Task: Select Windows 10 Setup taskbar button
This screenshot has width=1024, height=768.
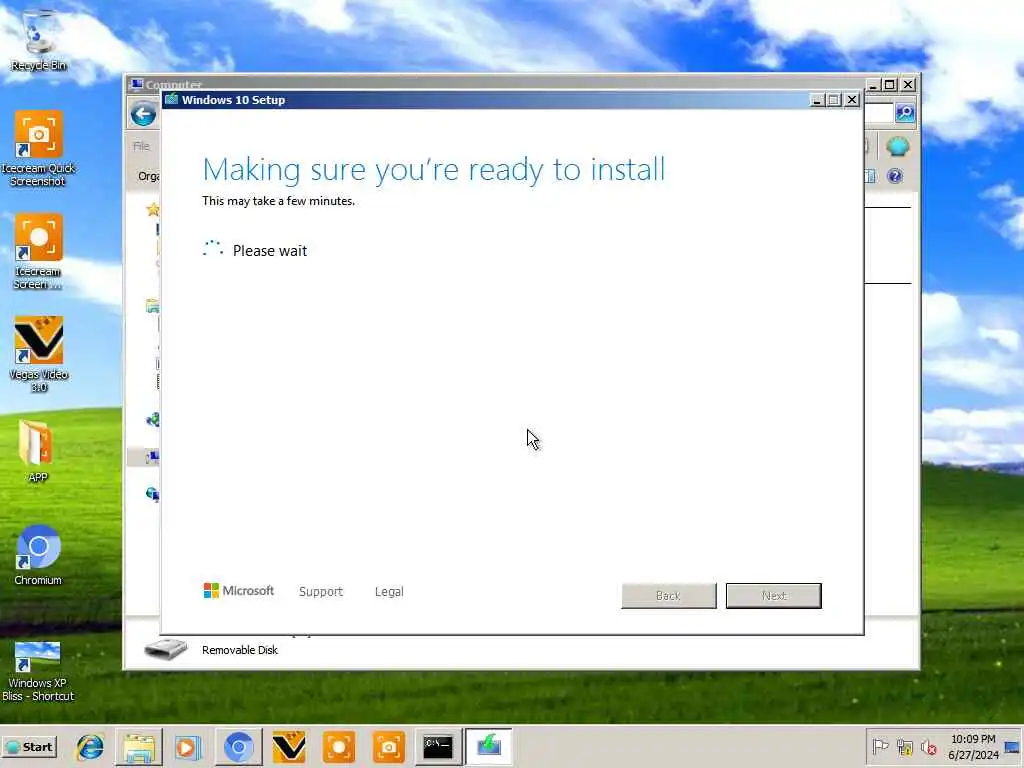Action: 488,746
